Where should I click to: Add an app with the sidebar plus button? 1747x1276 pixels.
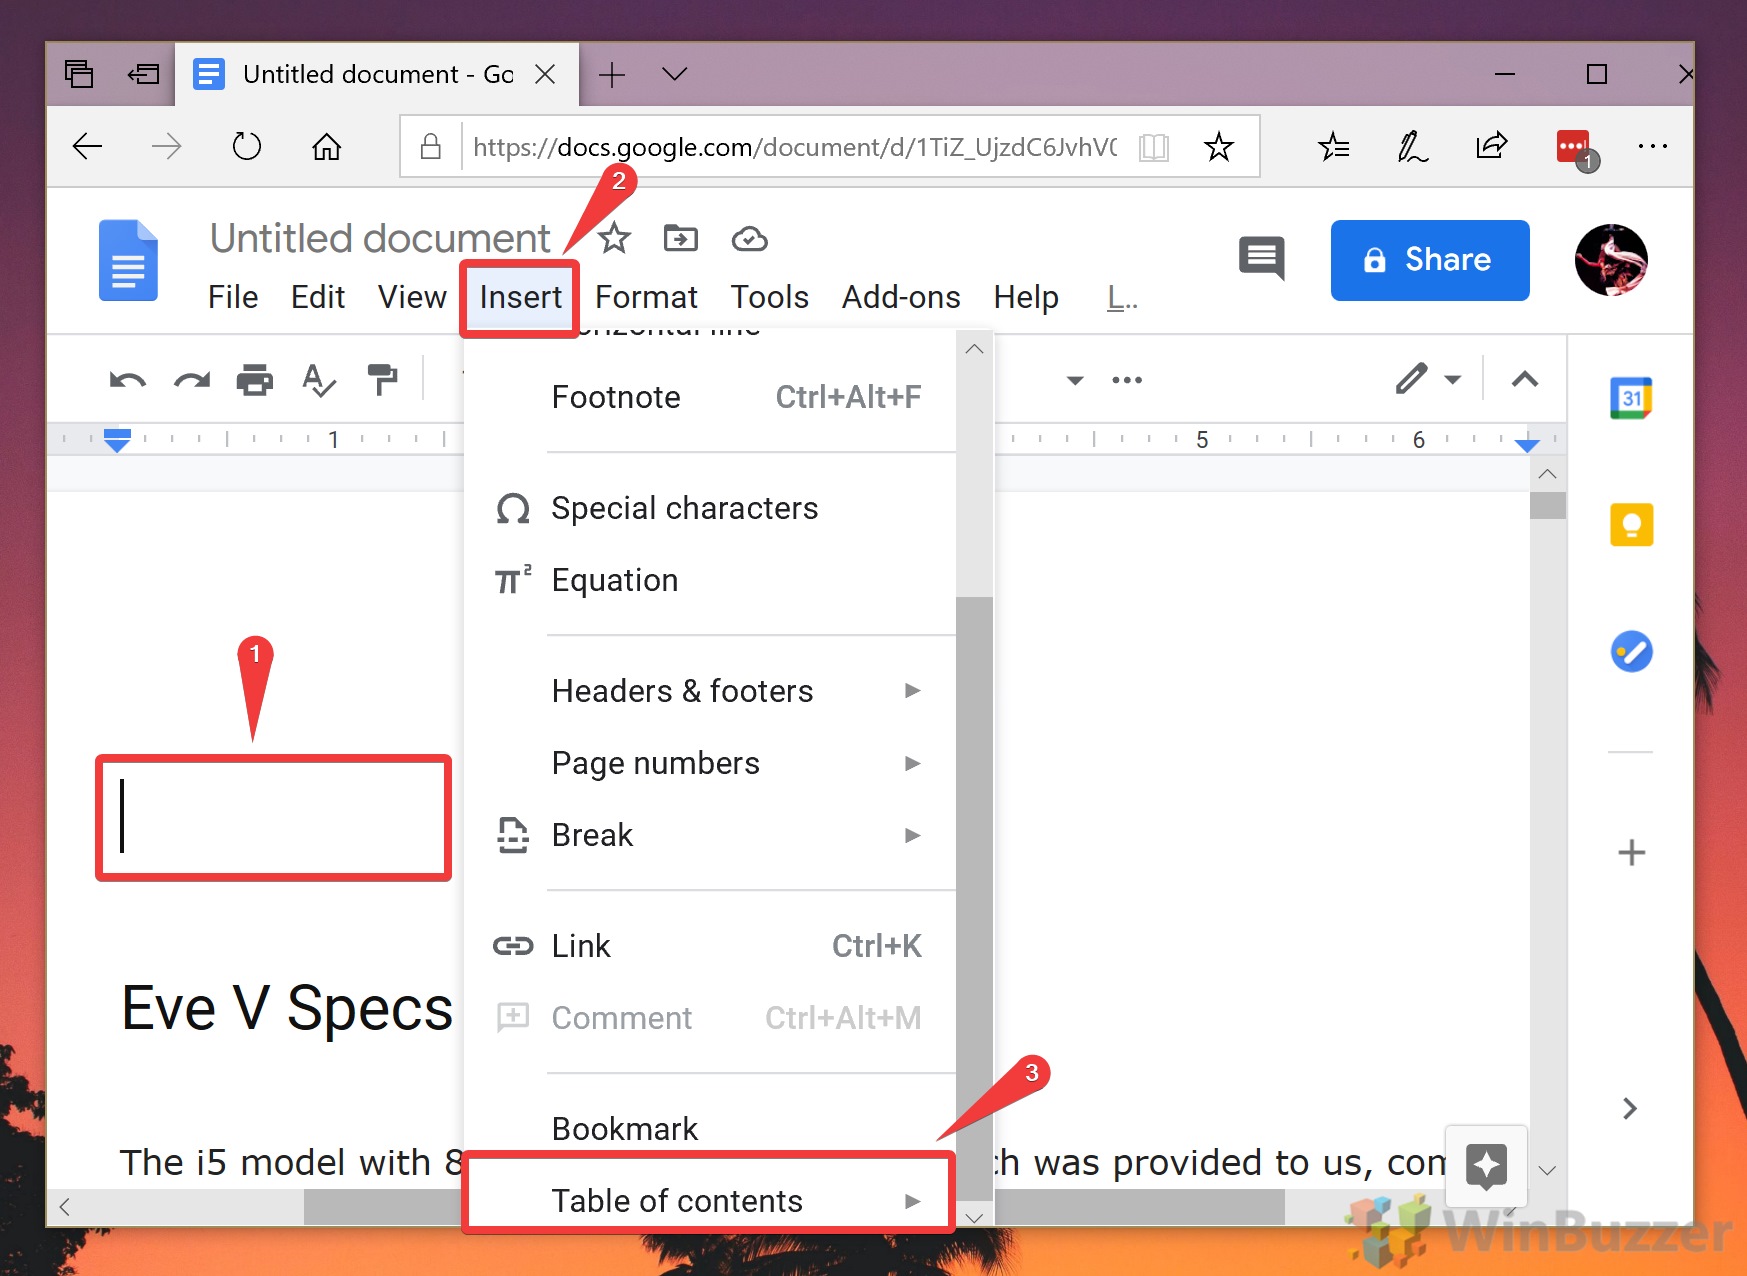coord(1631,852)
